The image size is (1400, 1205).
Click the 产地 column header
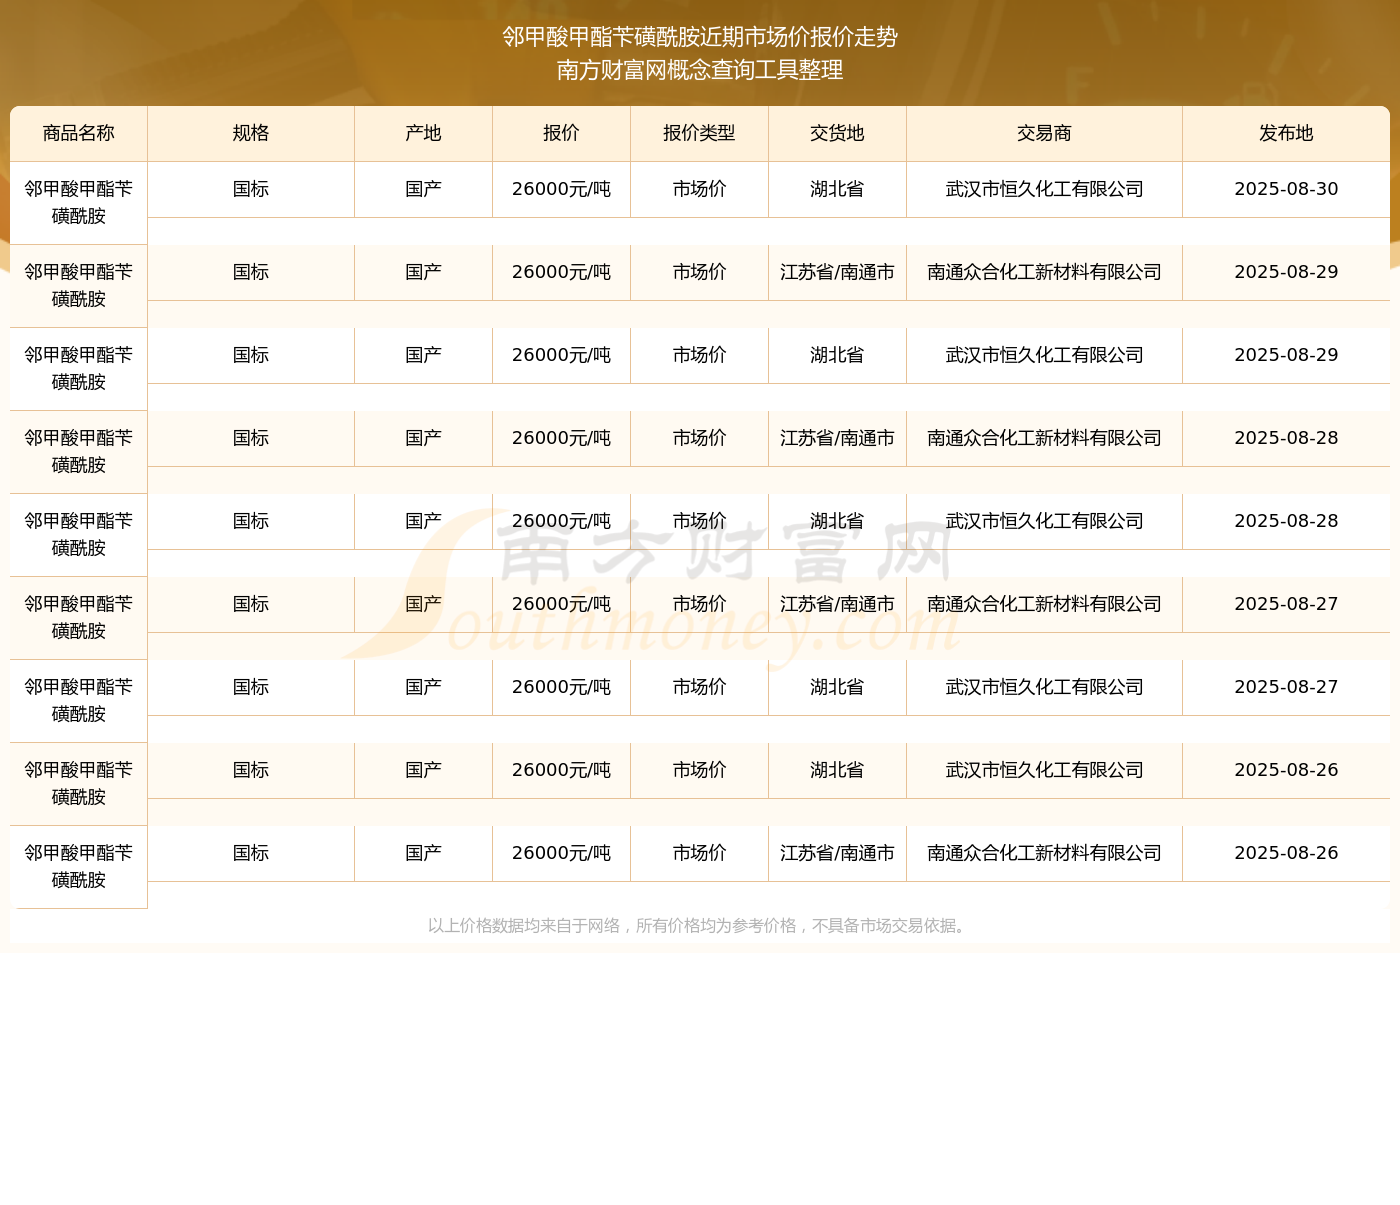point(423,133)
